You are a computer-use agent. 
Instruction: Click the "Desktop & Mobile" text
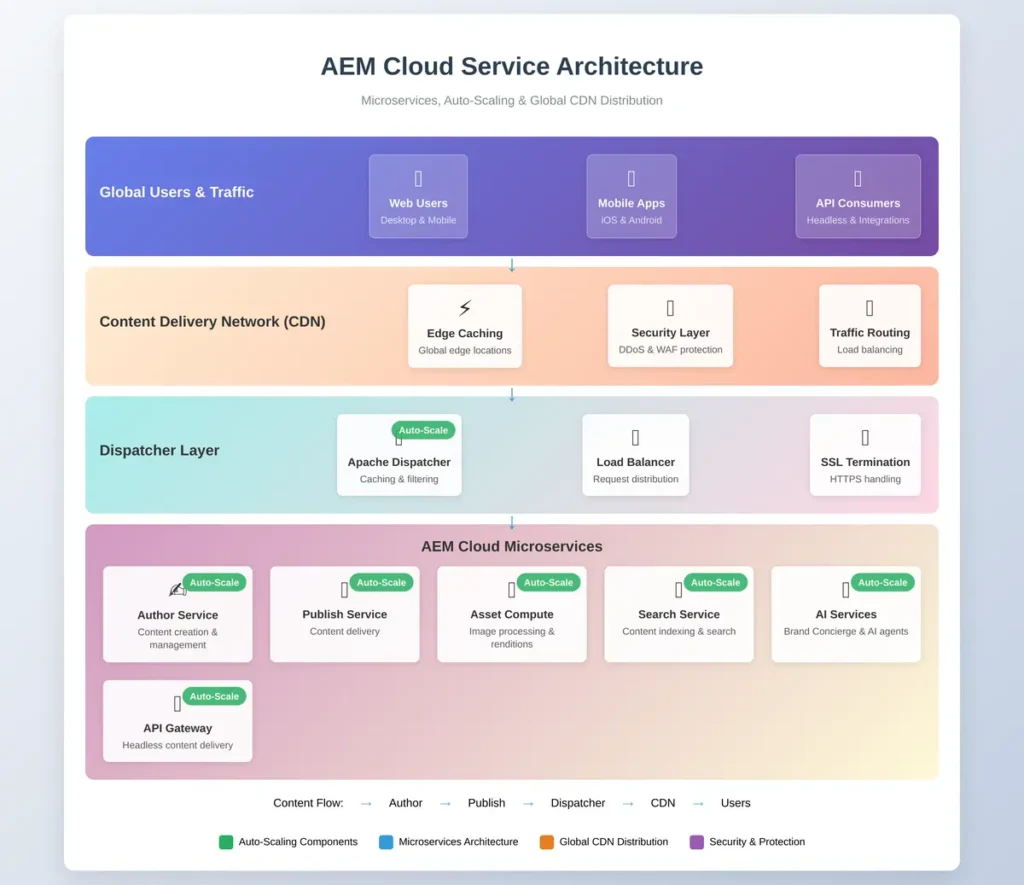(x=418, y=220)
